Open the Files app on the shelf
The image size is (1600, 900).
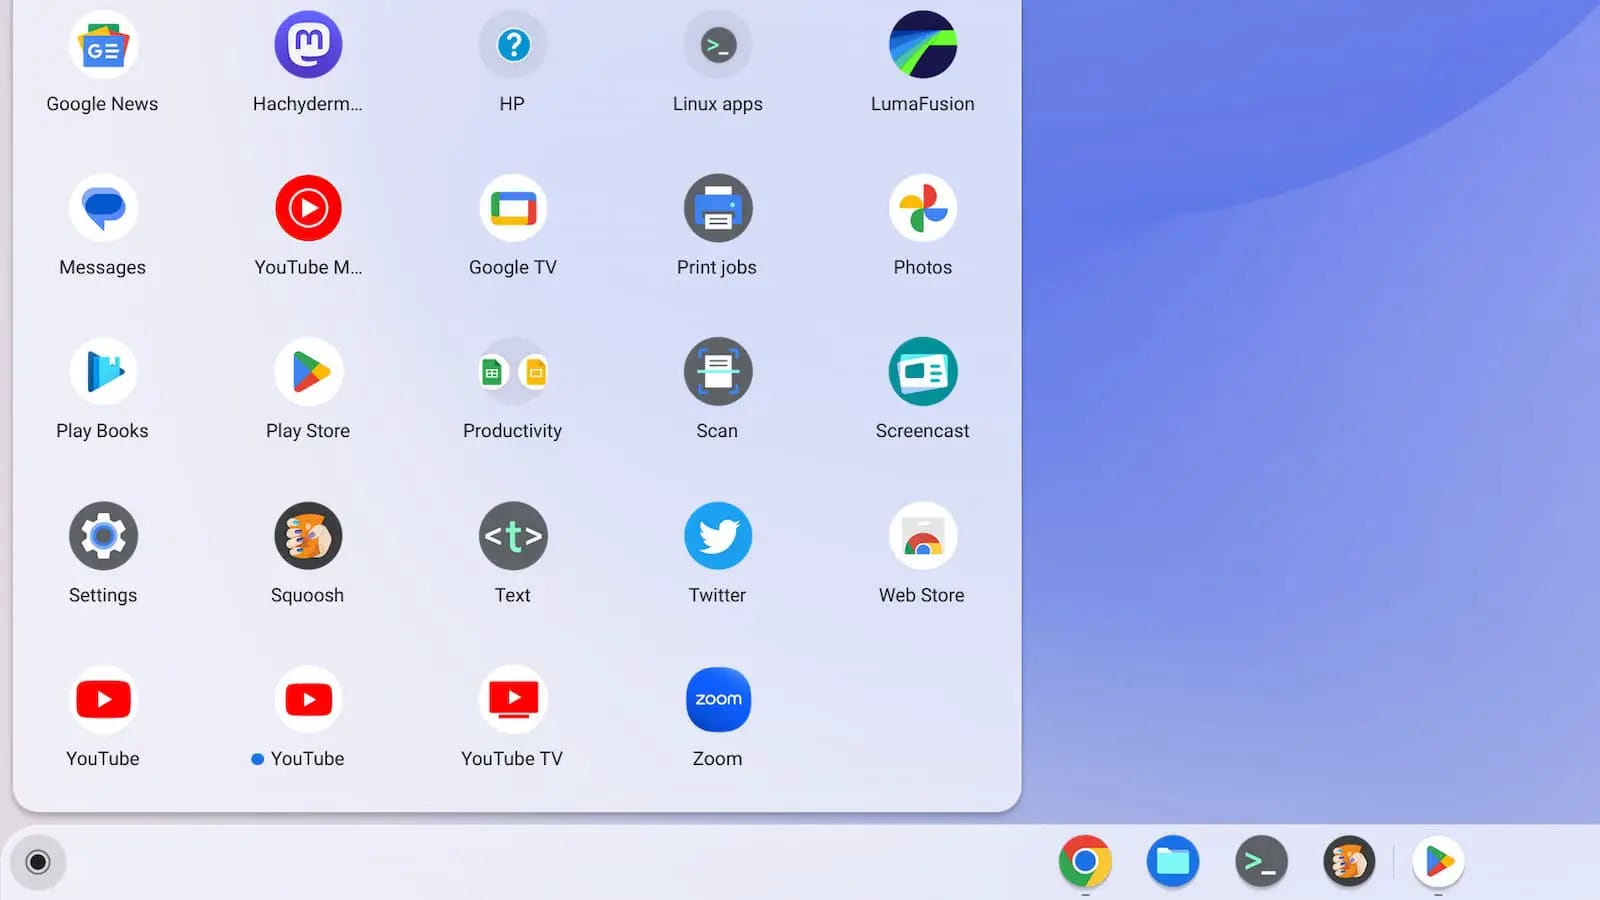click(x=1173, y=861)
